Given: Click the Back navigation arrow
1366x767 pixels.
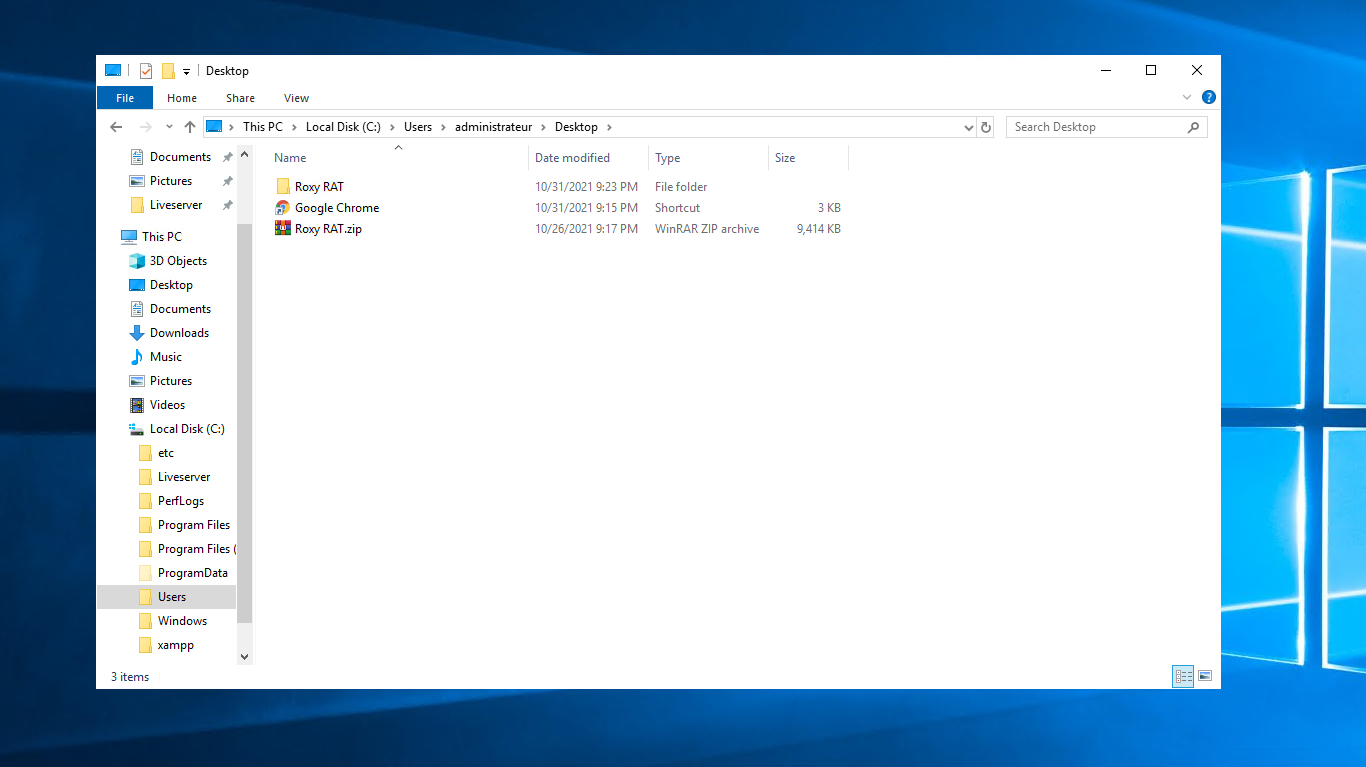Looking at the screenshot, I should tap(116, 127).
